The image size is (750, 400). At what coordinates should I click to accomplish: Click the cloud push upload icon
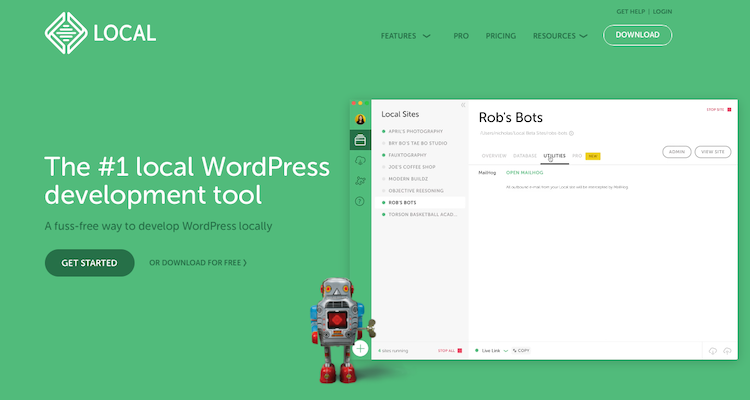(x=727, y=351)
